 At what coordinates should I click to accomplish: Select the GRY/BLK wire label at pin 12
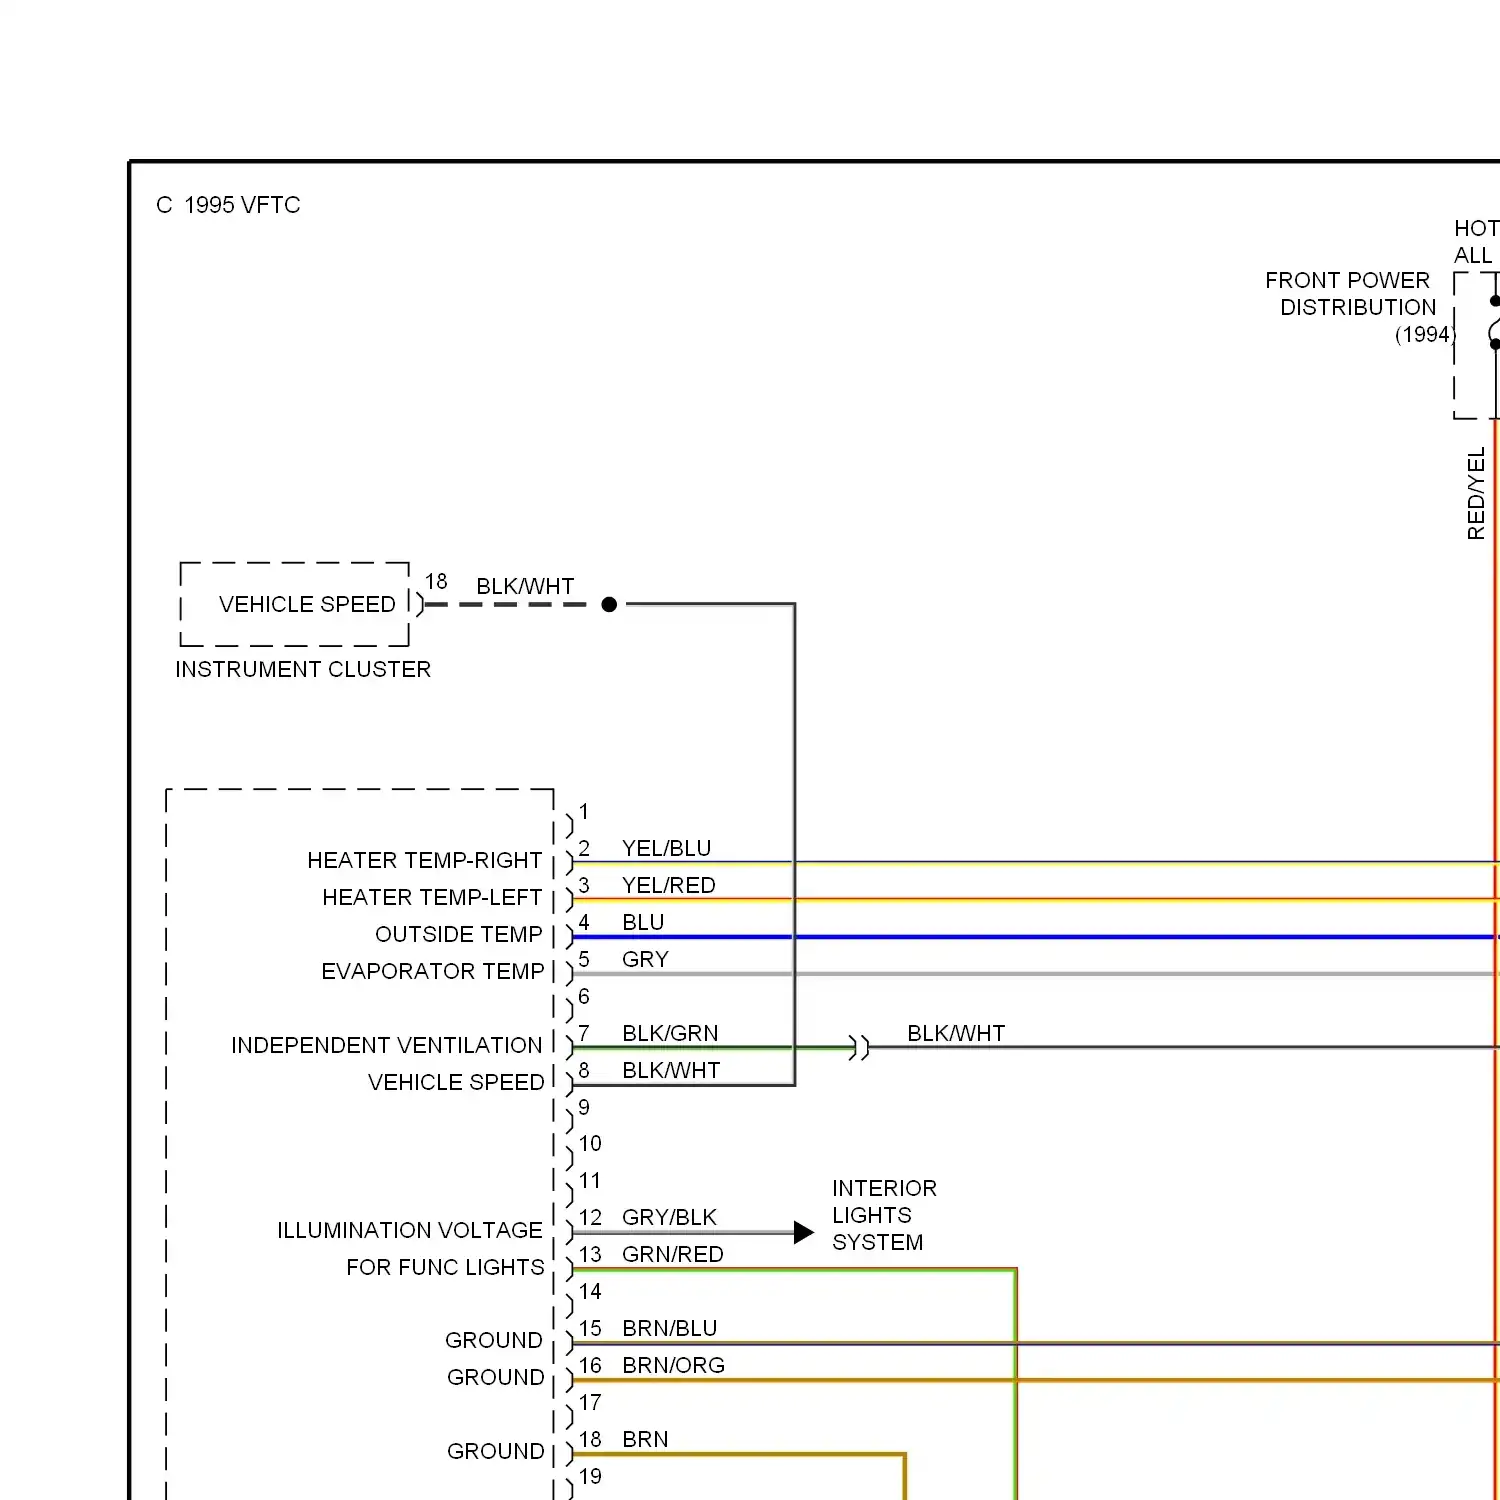(x=669, y=1217)
